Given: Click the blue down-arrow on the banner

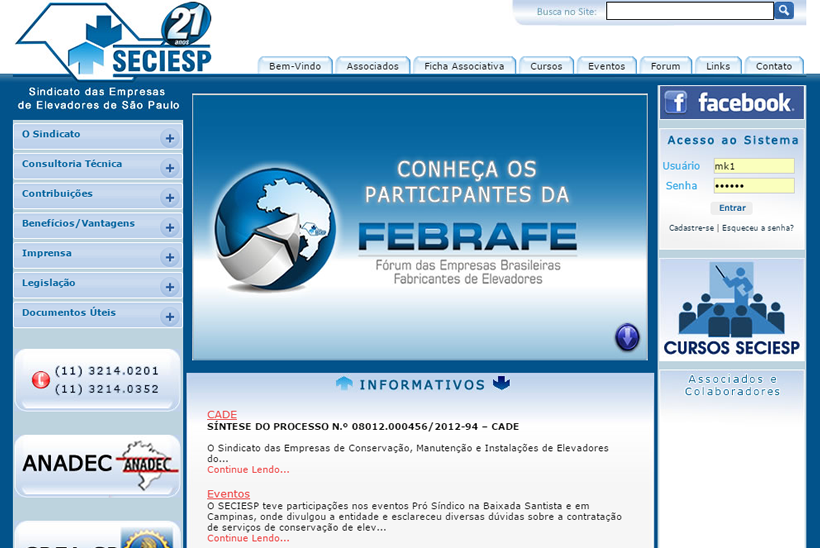Looking at the screenshot, I should (x=627, y=337).
